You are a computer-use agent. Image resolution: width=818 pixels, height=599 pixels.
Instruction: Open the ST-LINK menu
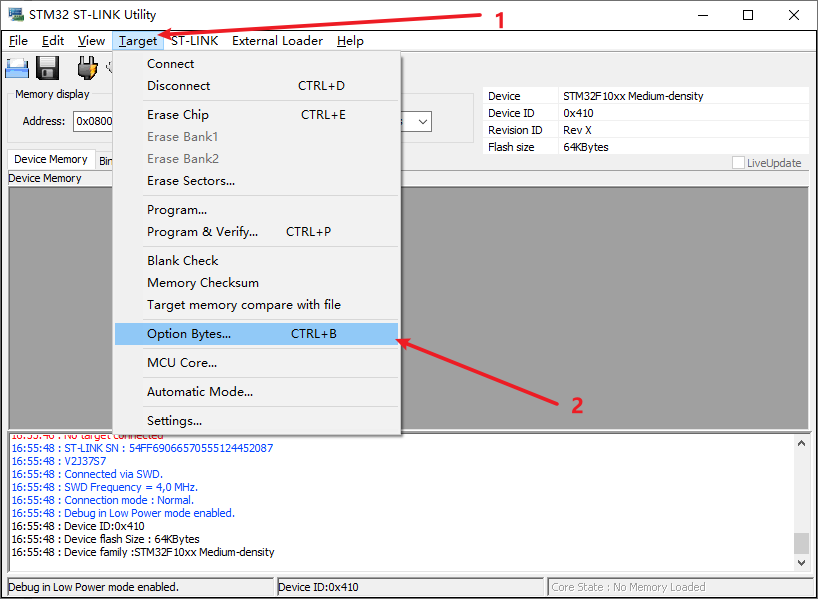tap(195, 41)
